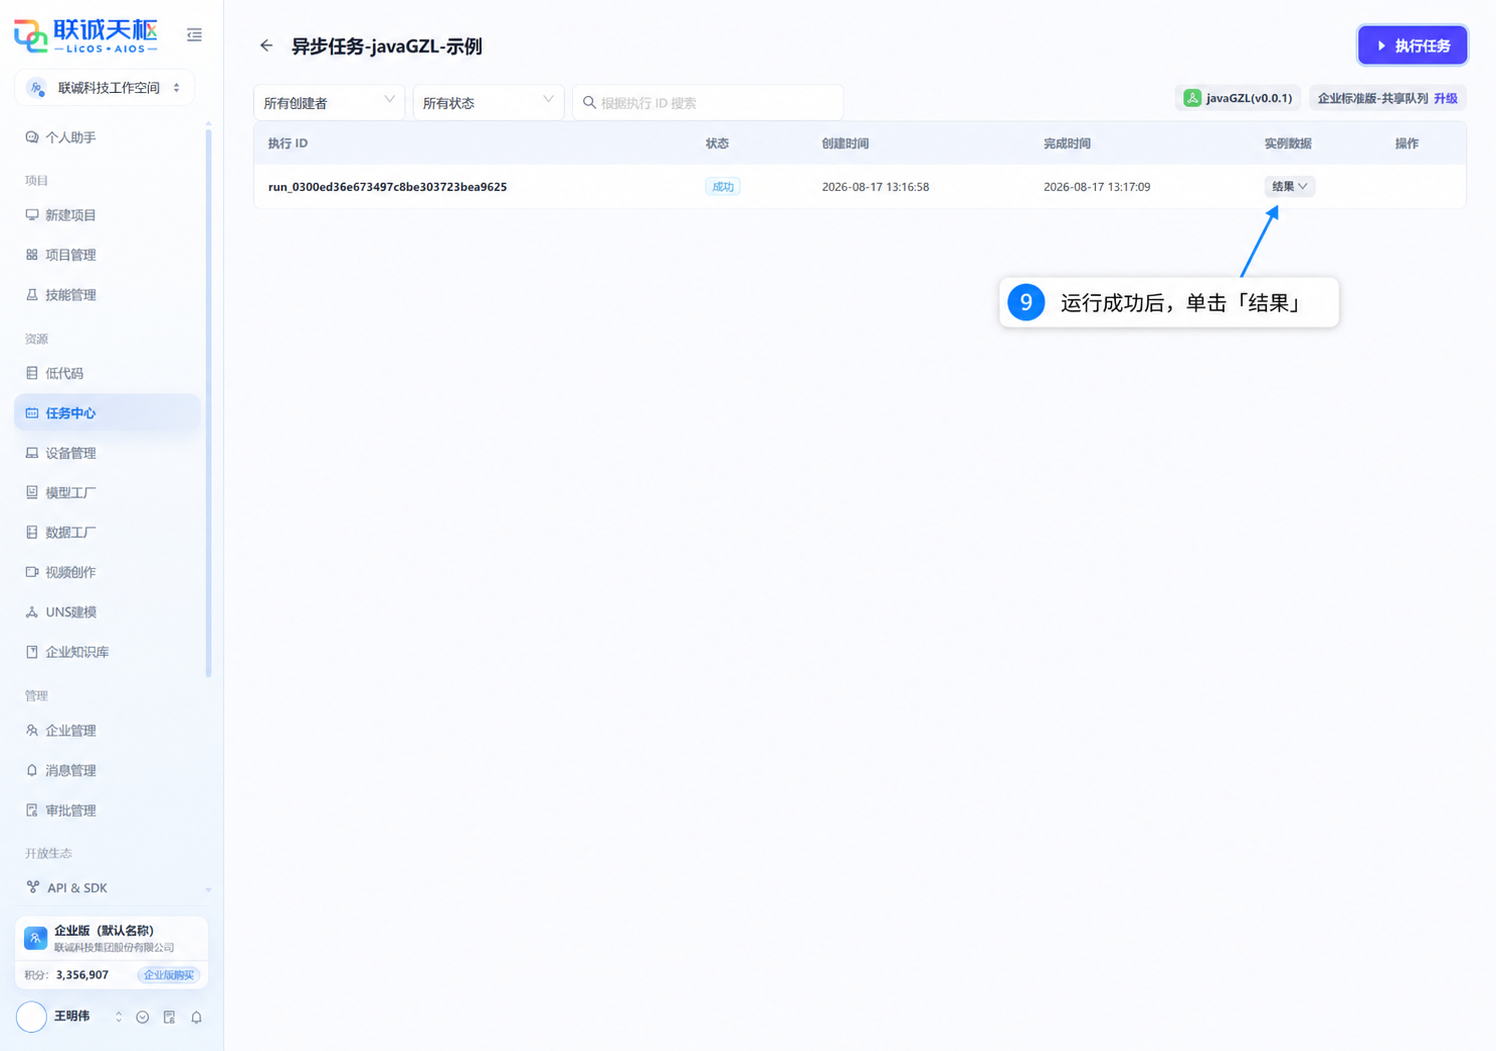Click the search magnifier icon
Image resolution: width=1496 pixels, height=1051 pixels.
[589, 103]
